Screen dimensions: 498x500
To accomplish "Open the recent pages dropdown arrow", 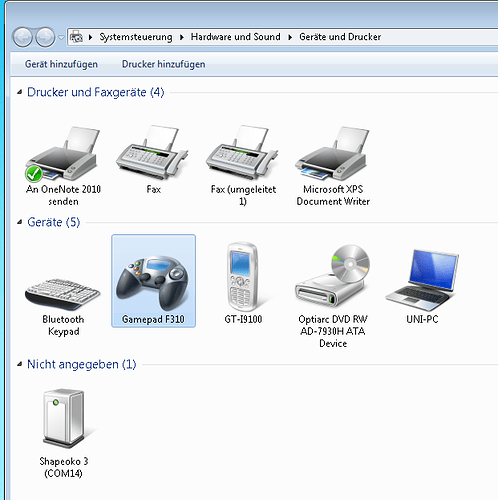I will tap(61, 37).
